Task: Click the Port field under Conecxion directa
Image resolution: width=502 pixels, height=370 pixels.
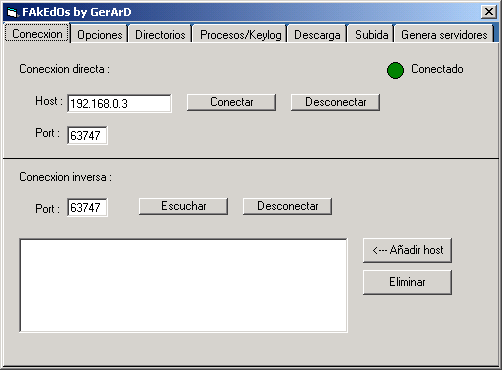Action: (x=87, y=135)
